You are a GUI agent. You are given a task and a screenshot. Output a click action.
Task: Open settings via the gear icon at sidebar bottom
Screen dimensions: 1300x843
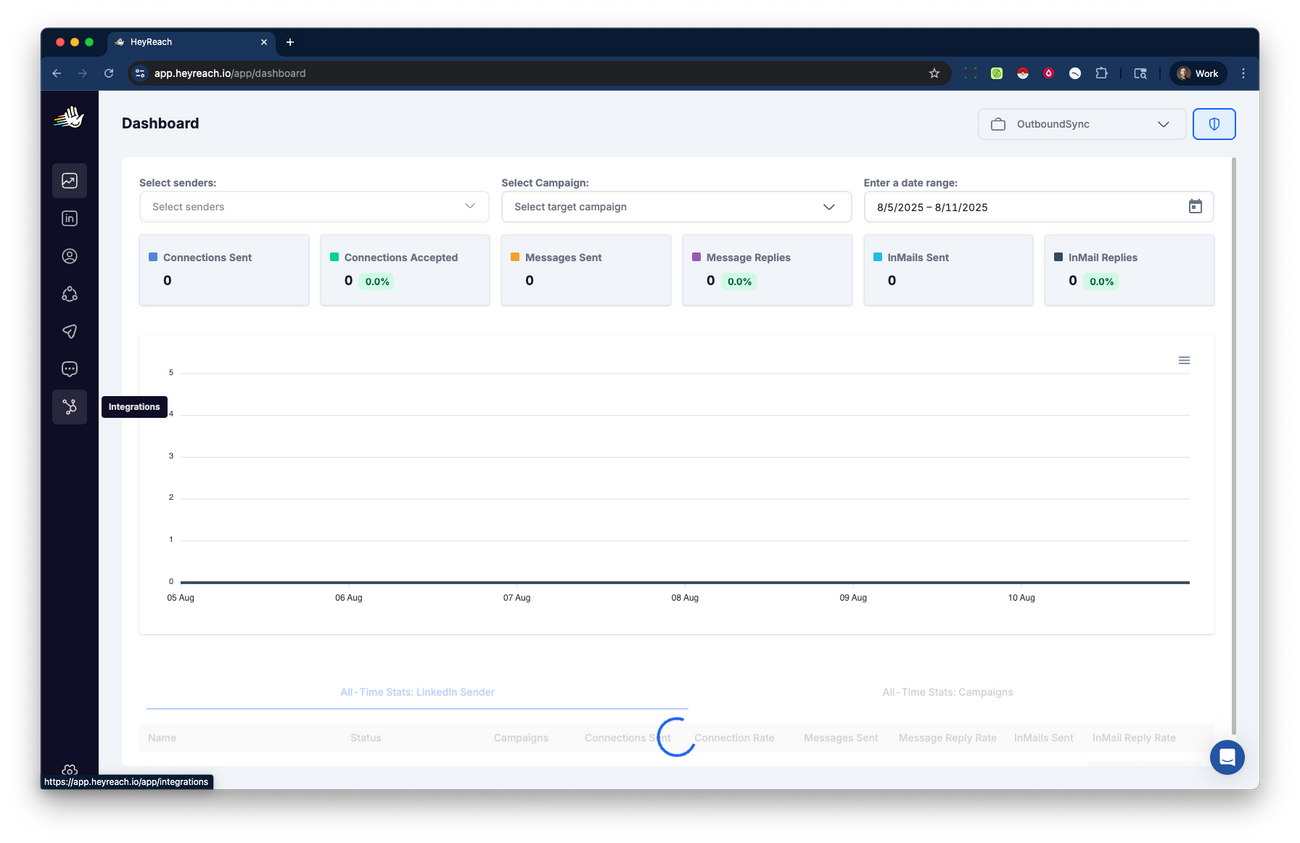pyautogui.click(x=69, y=769)
